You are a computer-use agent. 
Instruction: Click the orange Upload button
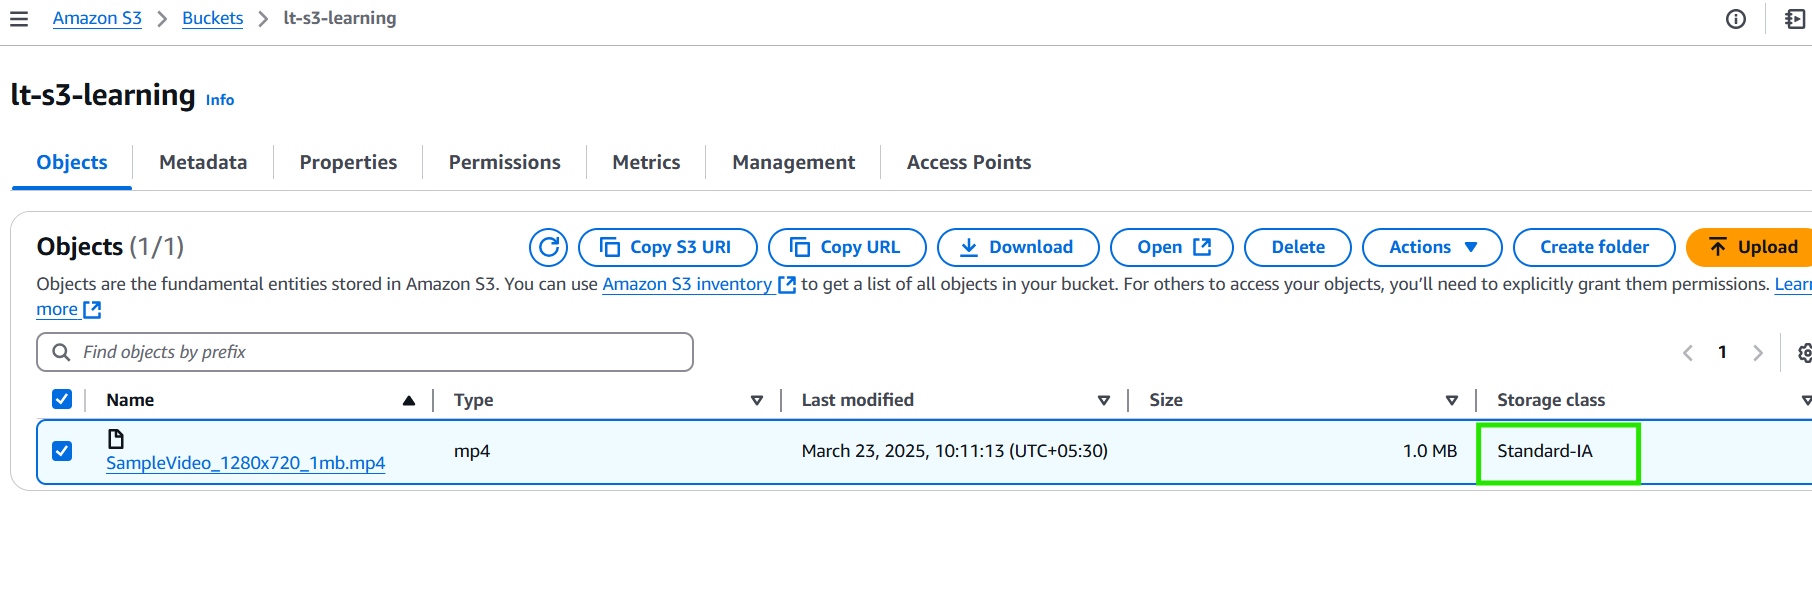tap(1750, 247)
